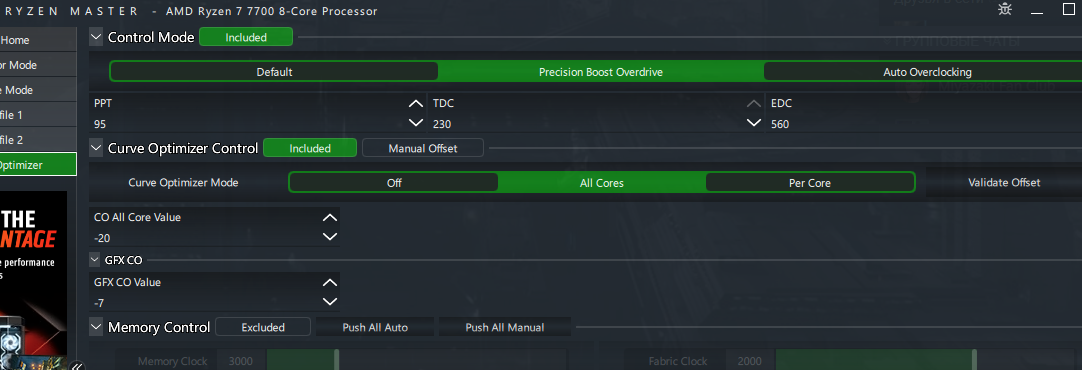Select Auto Overclocking mode
The image size is (1082, 370).
tap(927, 72)
